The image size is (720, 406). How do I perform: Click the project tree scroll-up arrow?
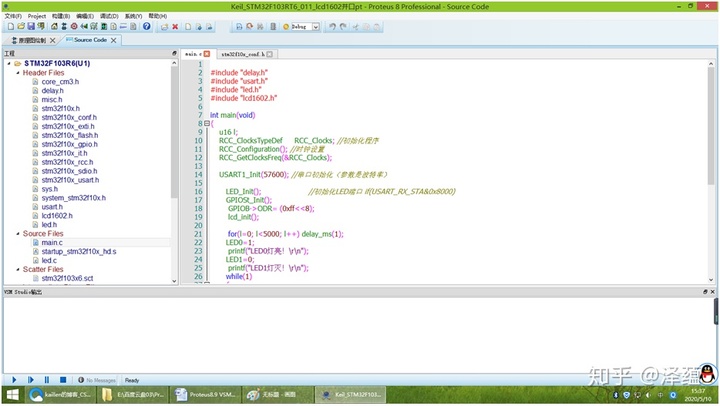(174, 63)
